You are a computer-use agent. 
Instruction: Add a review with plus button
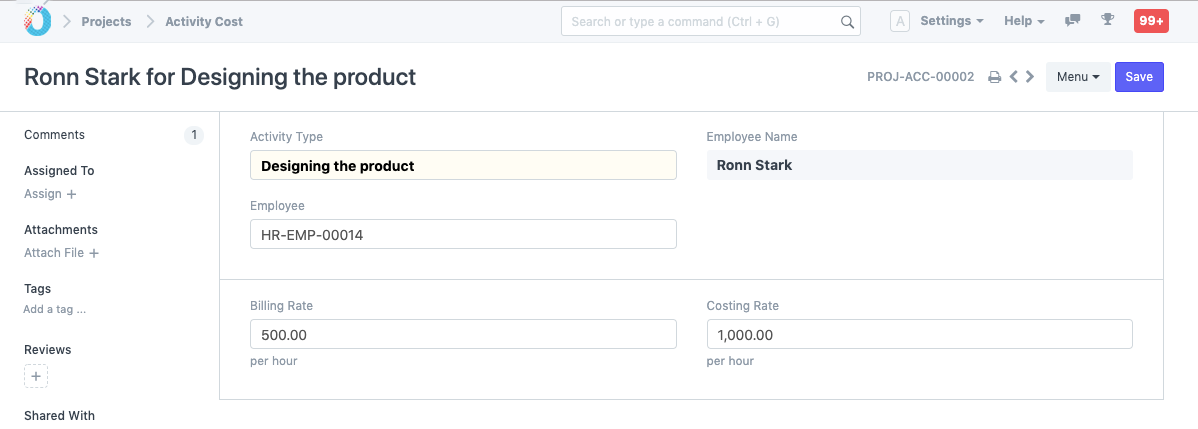click(36, 376)
